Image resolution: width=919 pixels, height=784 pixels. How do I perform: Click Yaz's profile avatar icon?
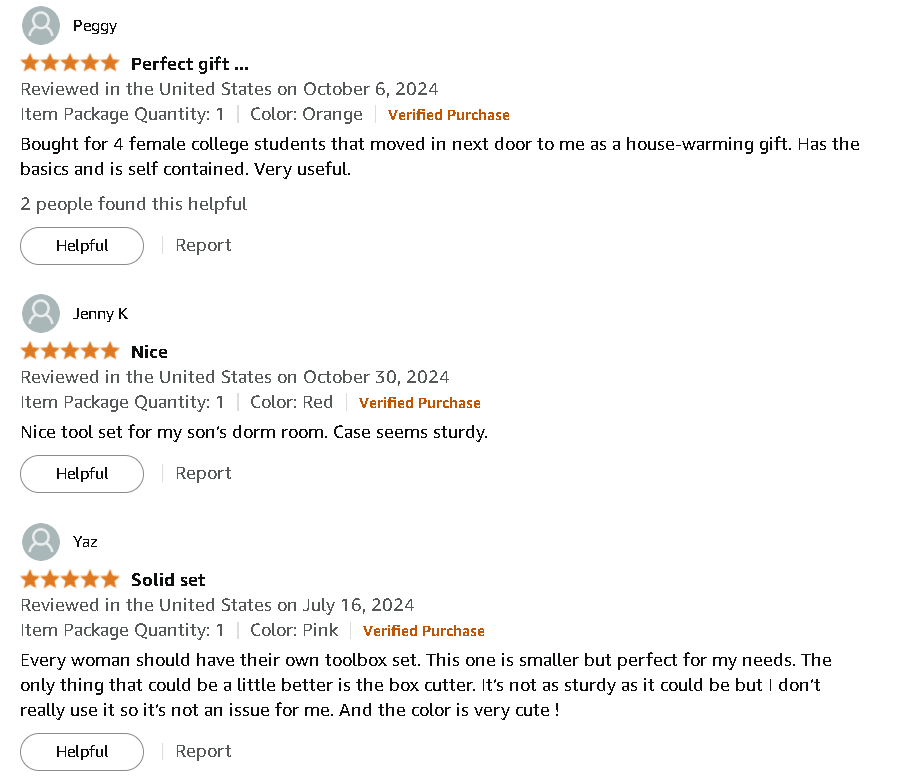click(x=41, y=541)
